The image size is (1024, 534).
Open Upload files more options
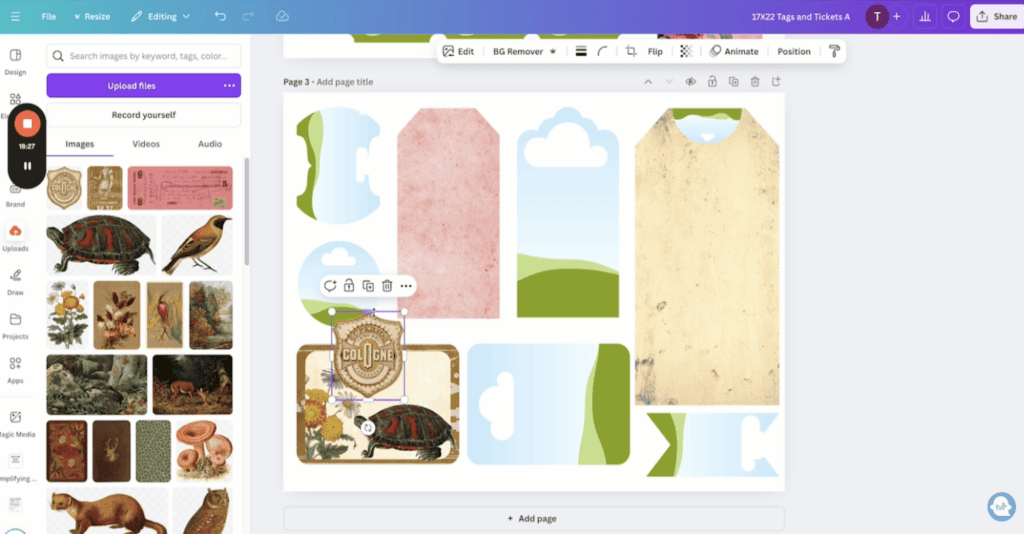pyautogui.click(x=229, y=86)
